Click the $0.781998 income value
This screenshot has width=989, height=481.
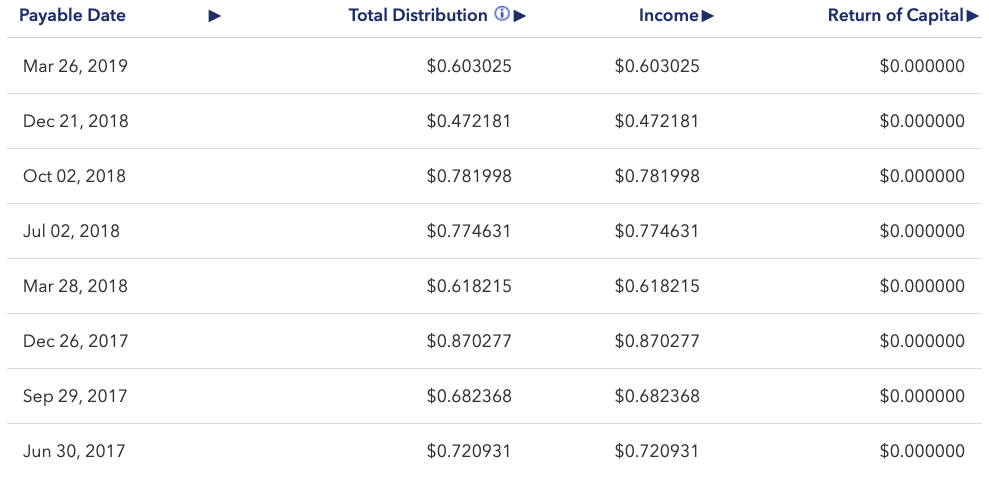[657, 176]
